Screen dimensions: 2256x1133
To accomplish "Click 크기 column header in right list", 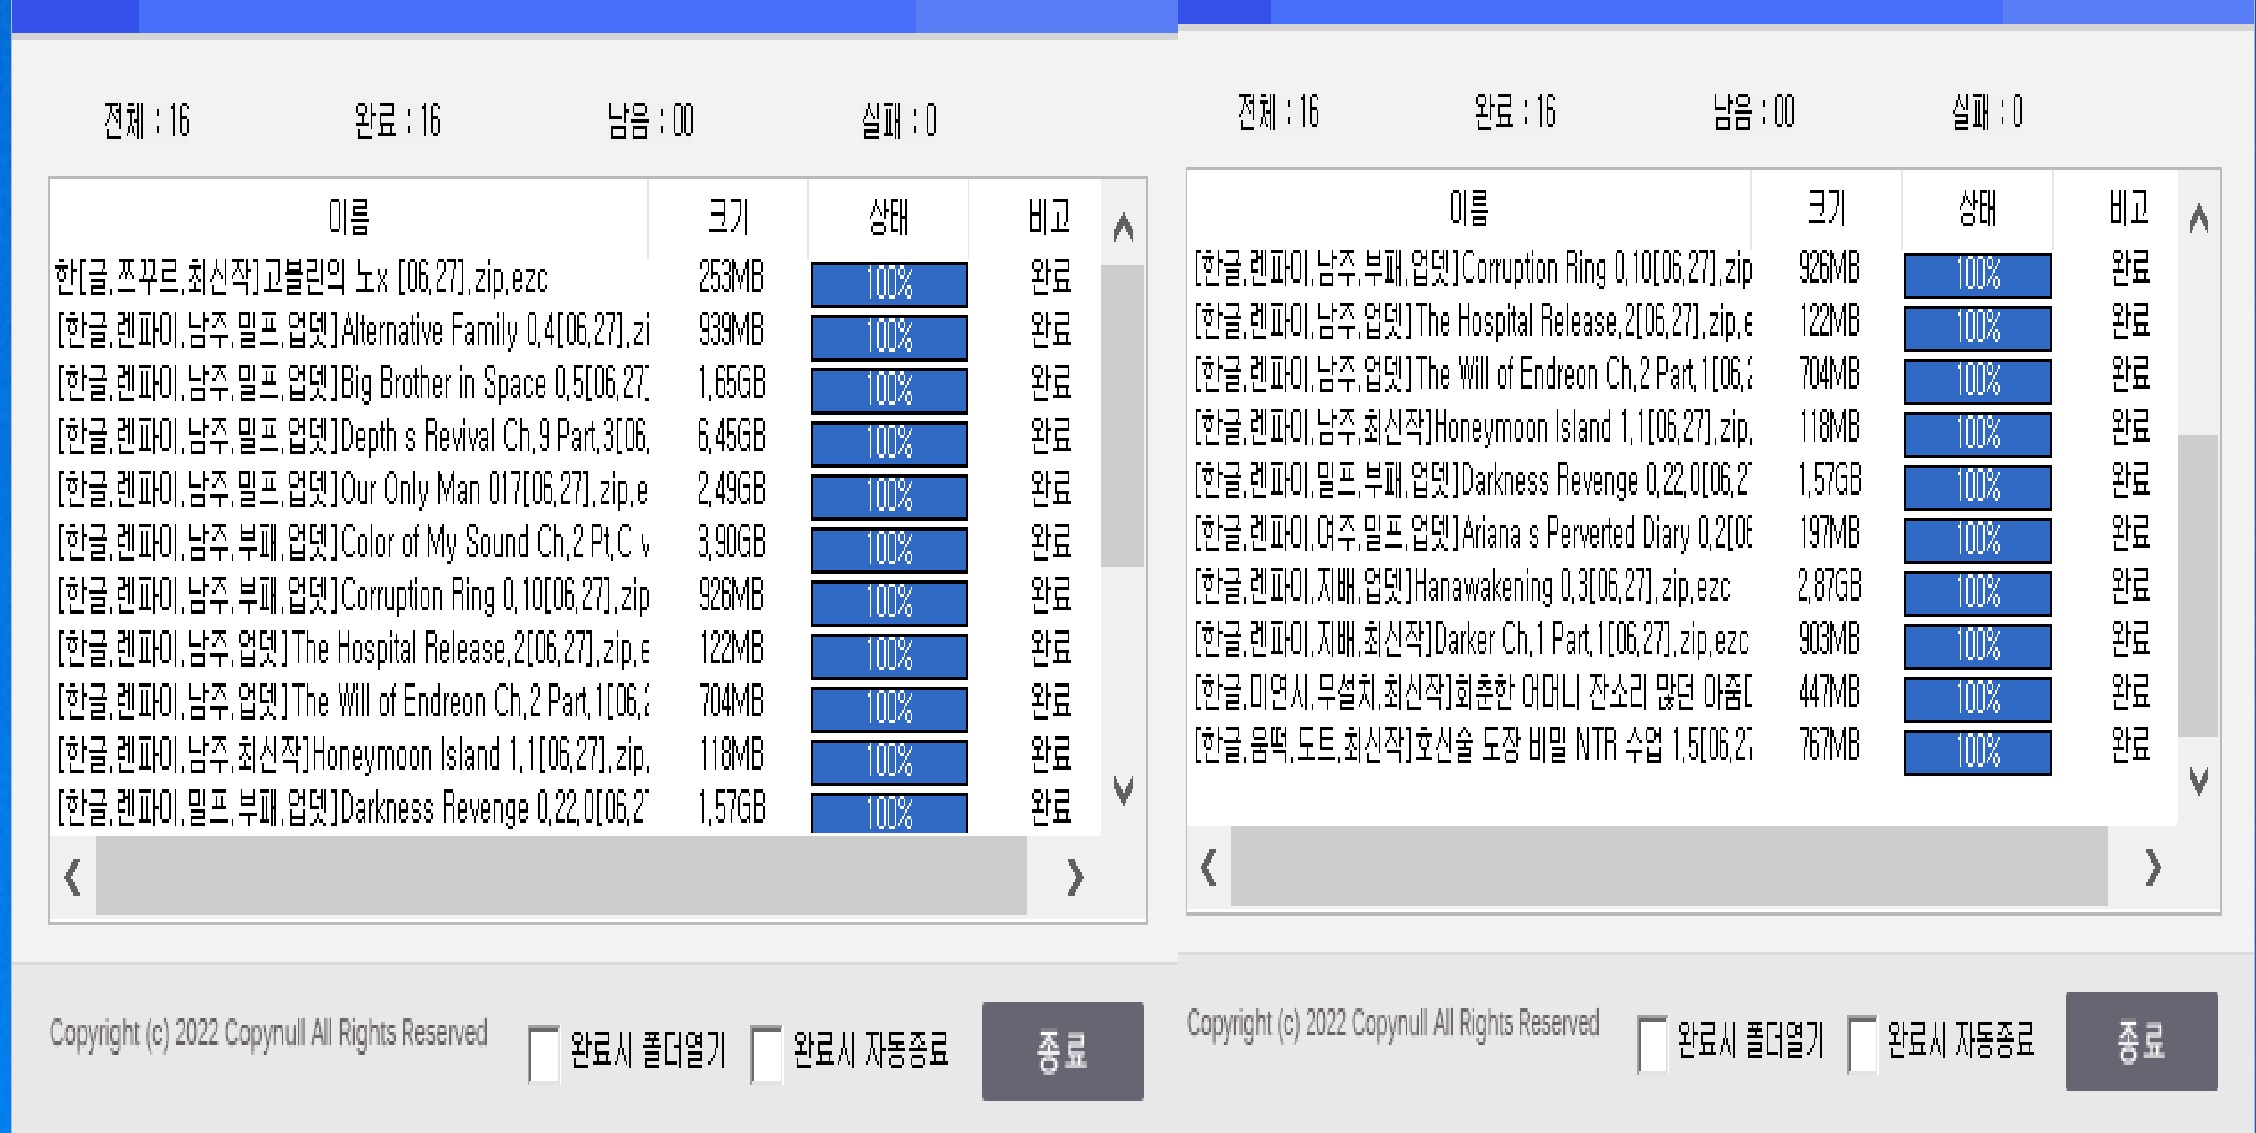I will tap(1826, 208).
